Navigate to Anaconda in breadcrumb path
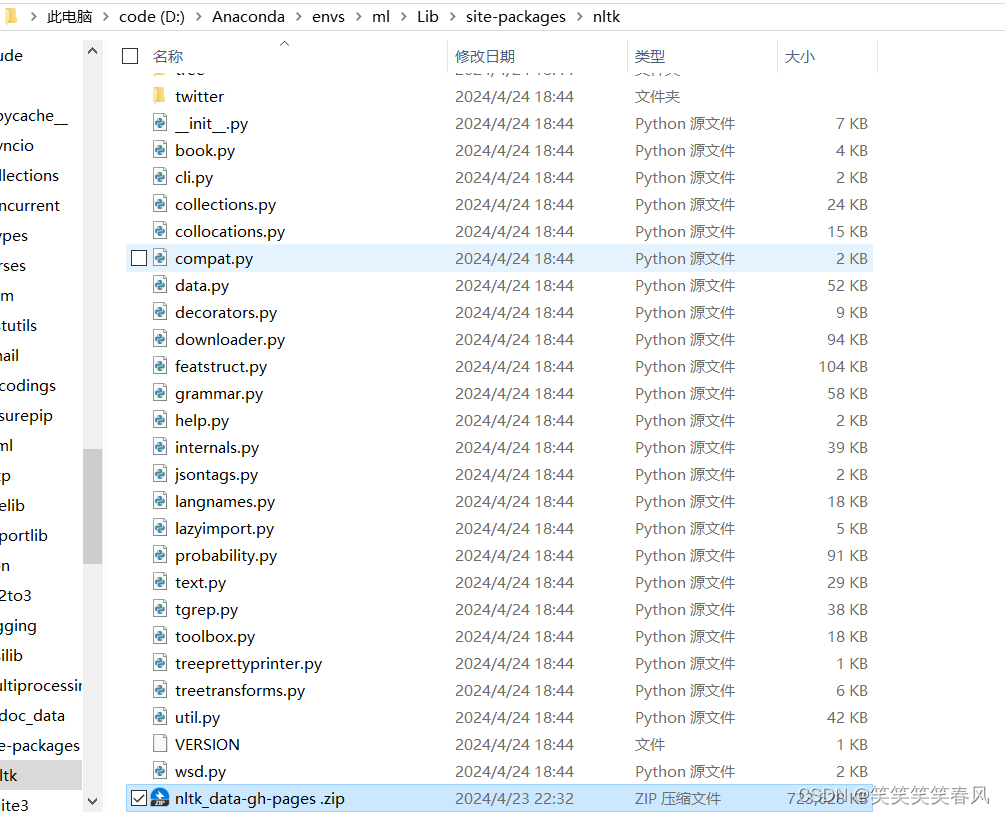The width and height of the screenshot is (1005, 814). (249, 17)
